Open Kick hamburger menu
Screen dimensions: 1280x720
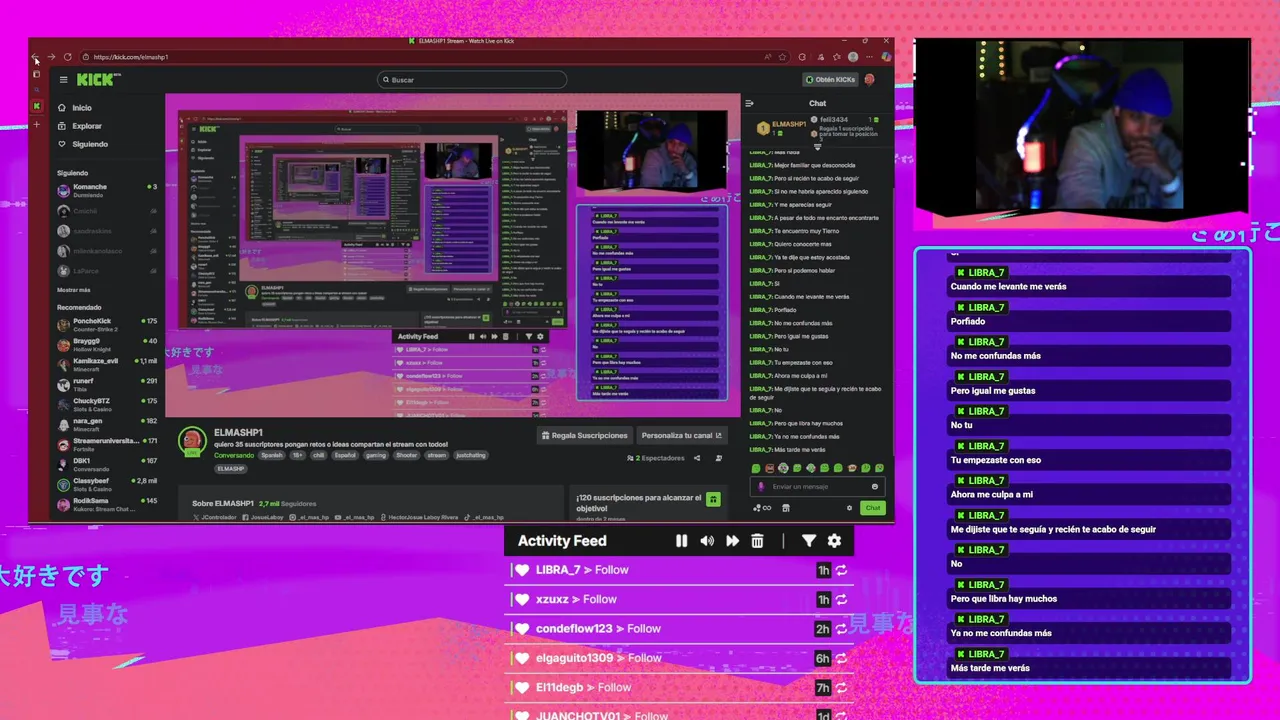click(63, 80)
